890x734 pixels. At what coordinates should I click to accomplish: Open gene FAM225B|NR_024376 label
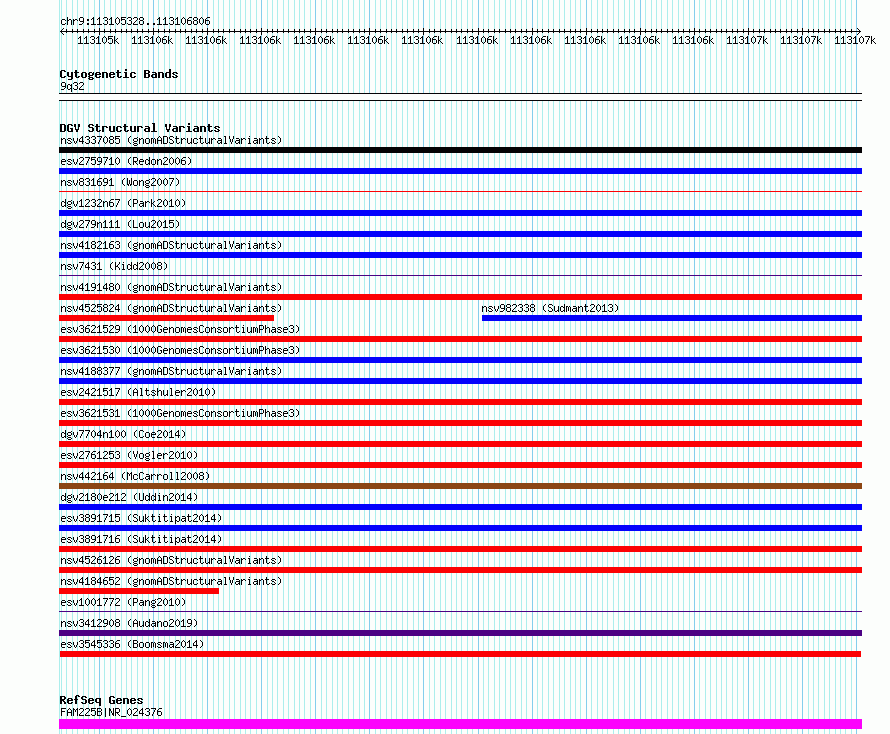[x=111, y=712]
